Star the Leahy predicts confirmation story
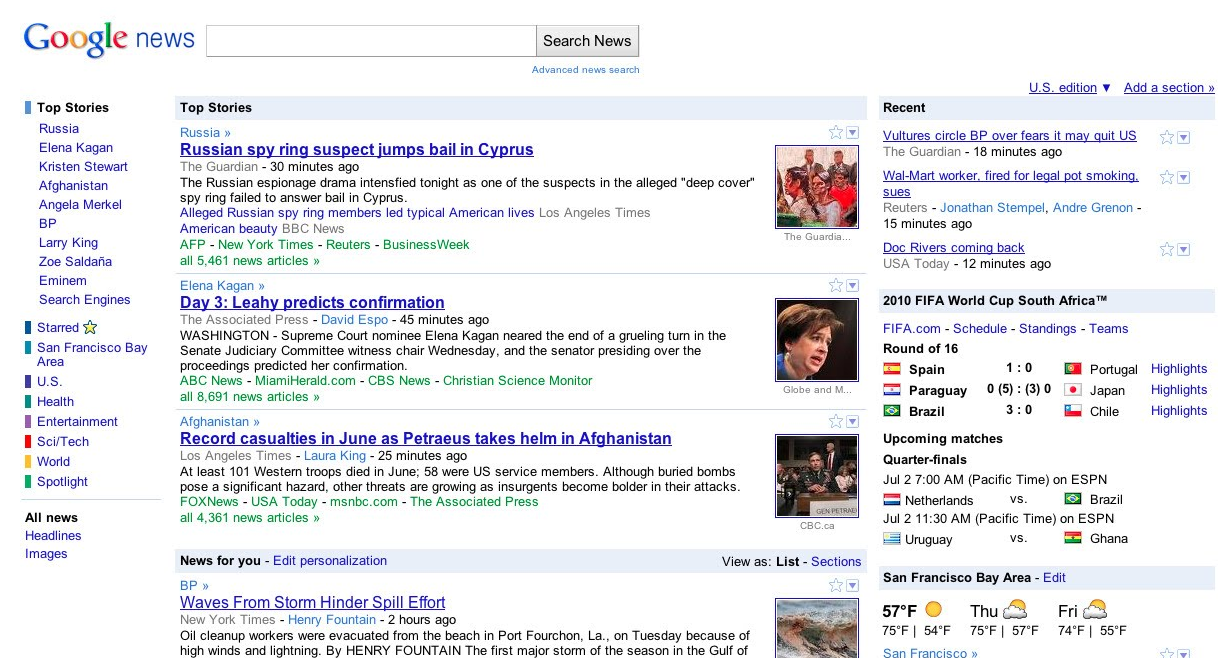This screenshot has width=1225, height=658. tap(838, 285)
